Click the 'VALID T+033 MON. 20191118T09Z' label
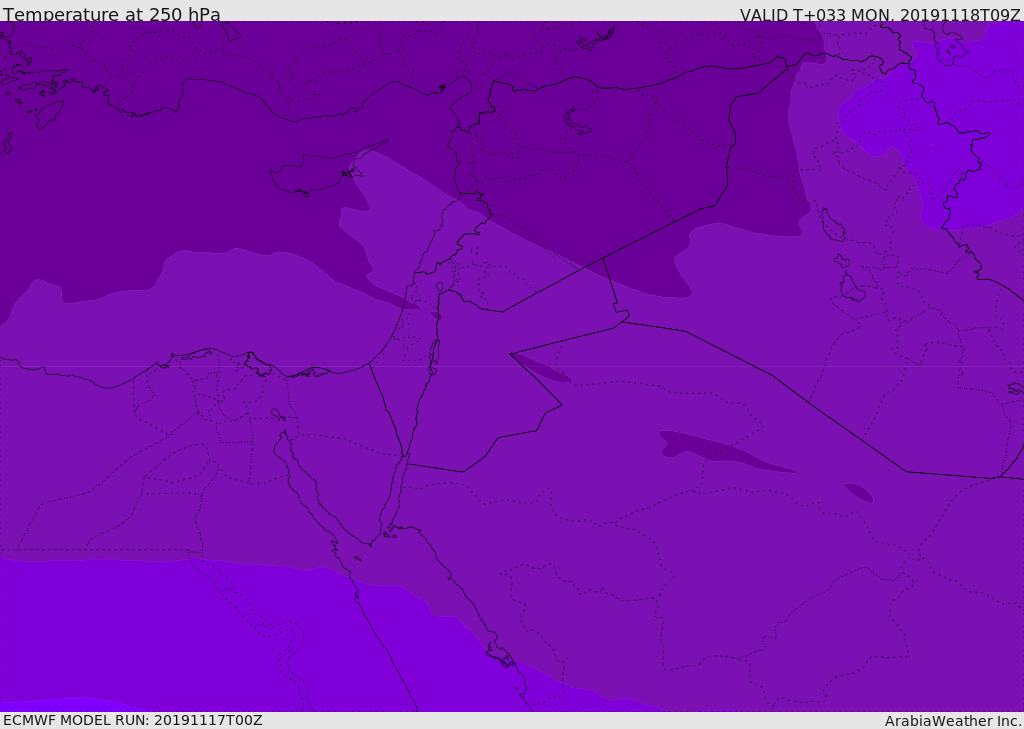The width and height of the screenshot is (1024, 729). [880, 14]
